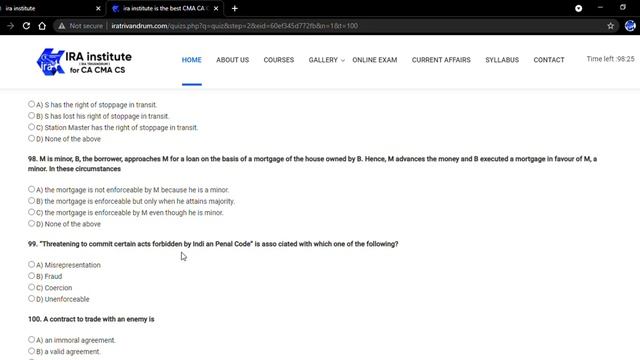The height and width of the screenshot is (360, 640).
Task: Expand the GALLERY dropdown menu
Action: point(323,60)
